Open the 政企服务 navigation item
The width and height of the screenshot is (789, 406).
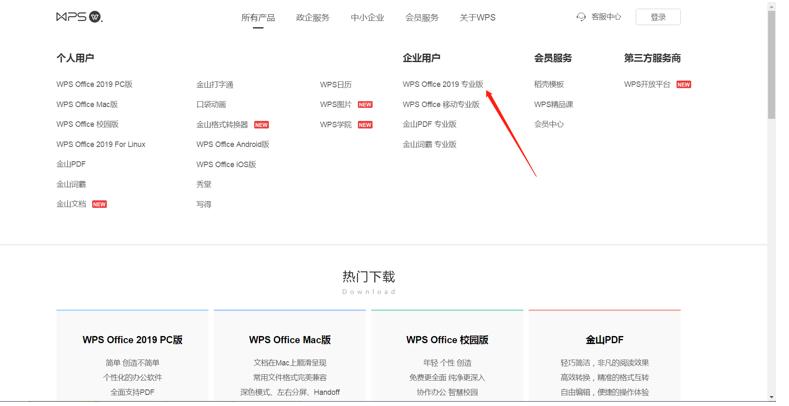coord(312,18)
